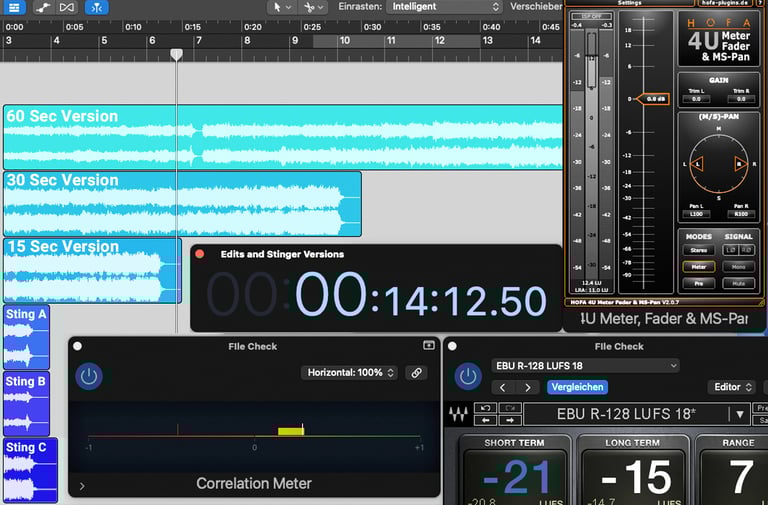
Task: Click the L pan handle in M/S-Pan circle
Action: [697, 164]
